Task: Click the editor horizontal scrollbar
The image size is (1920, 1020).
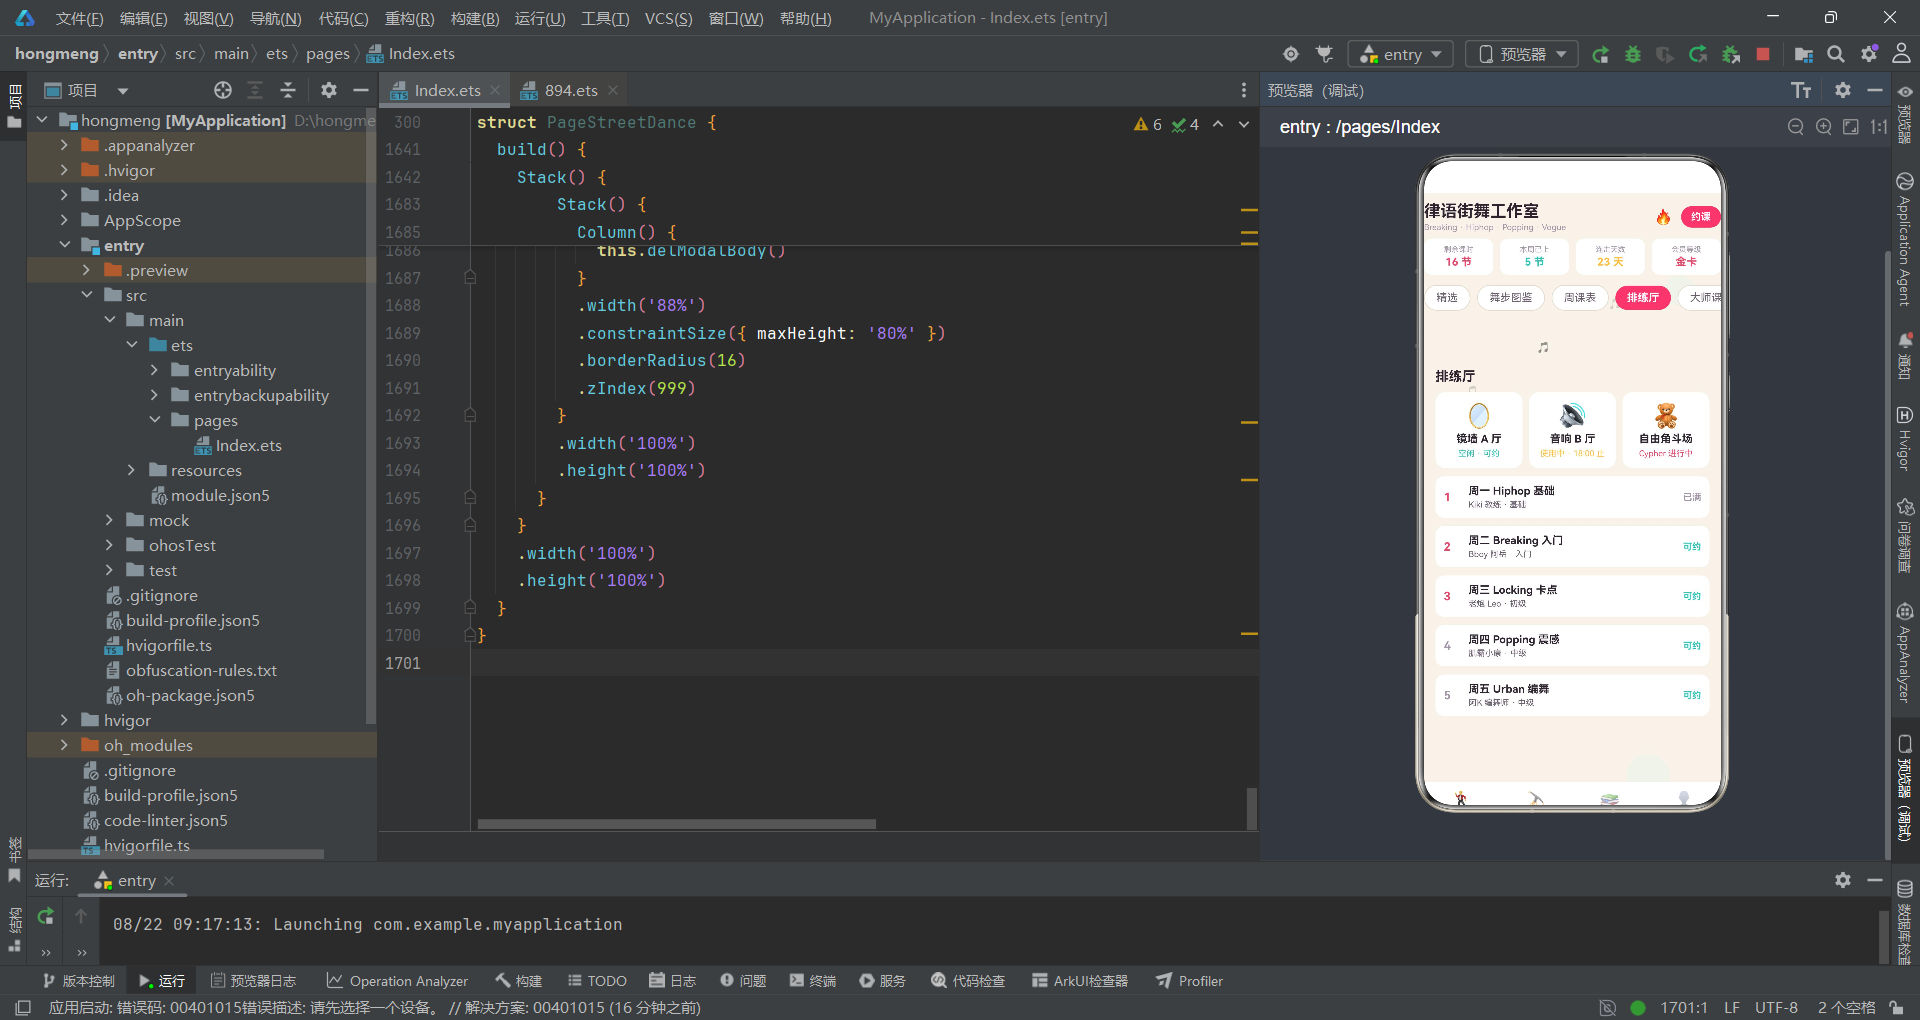Action: tap(676, 824)
